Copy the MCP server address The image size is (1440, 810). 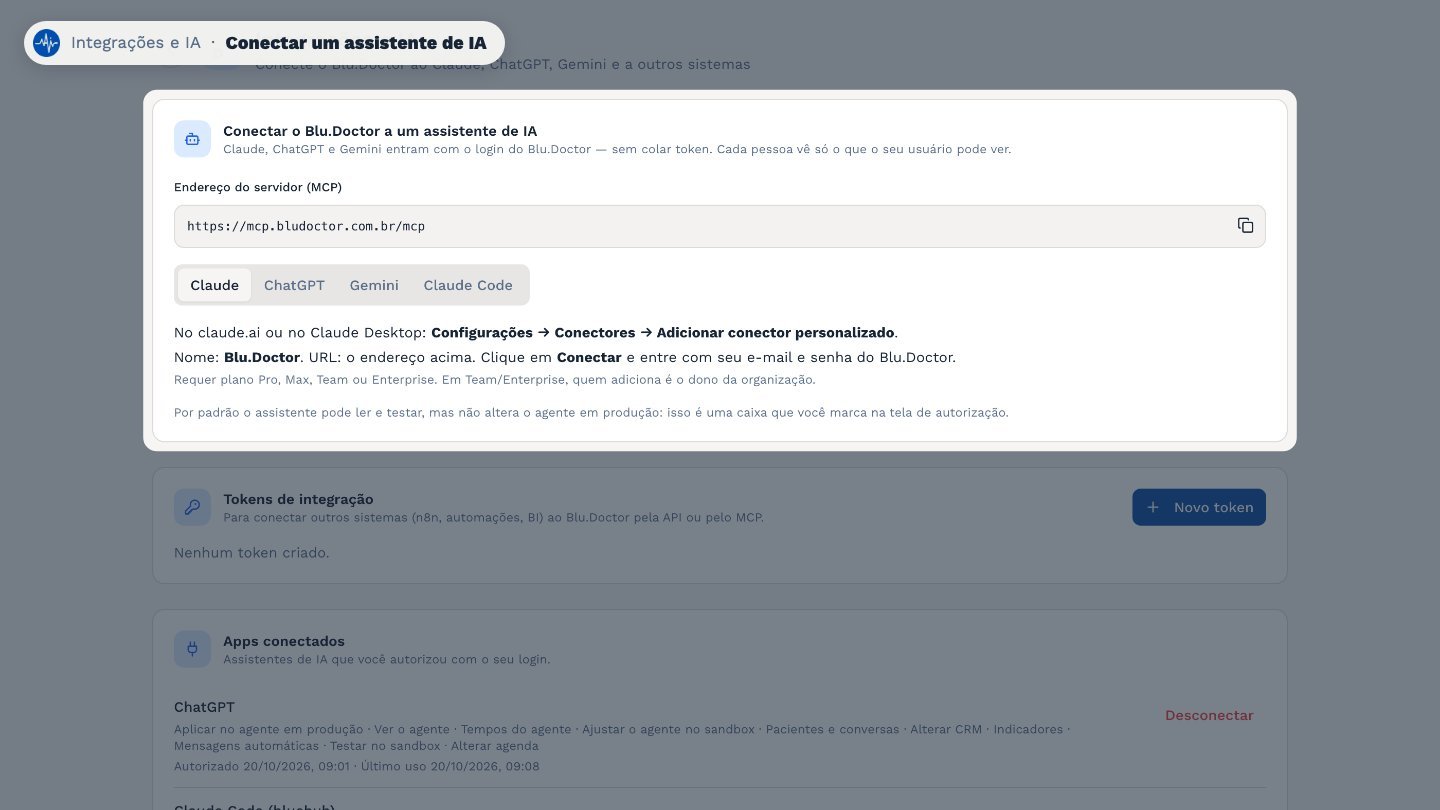[1245, 226]
